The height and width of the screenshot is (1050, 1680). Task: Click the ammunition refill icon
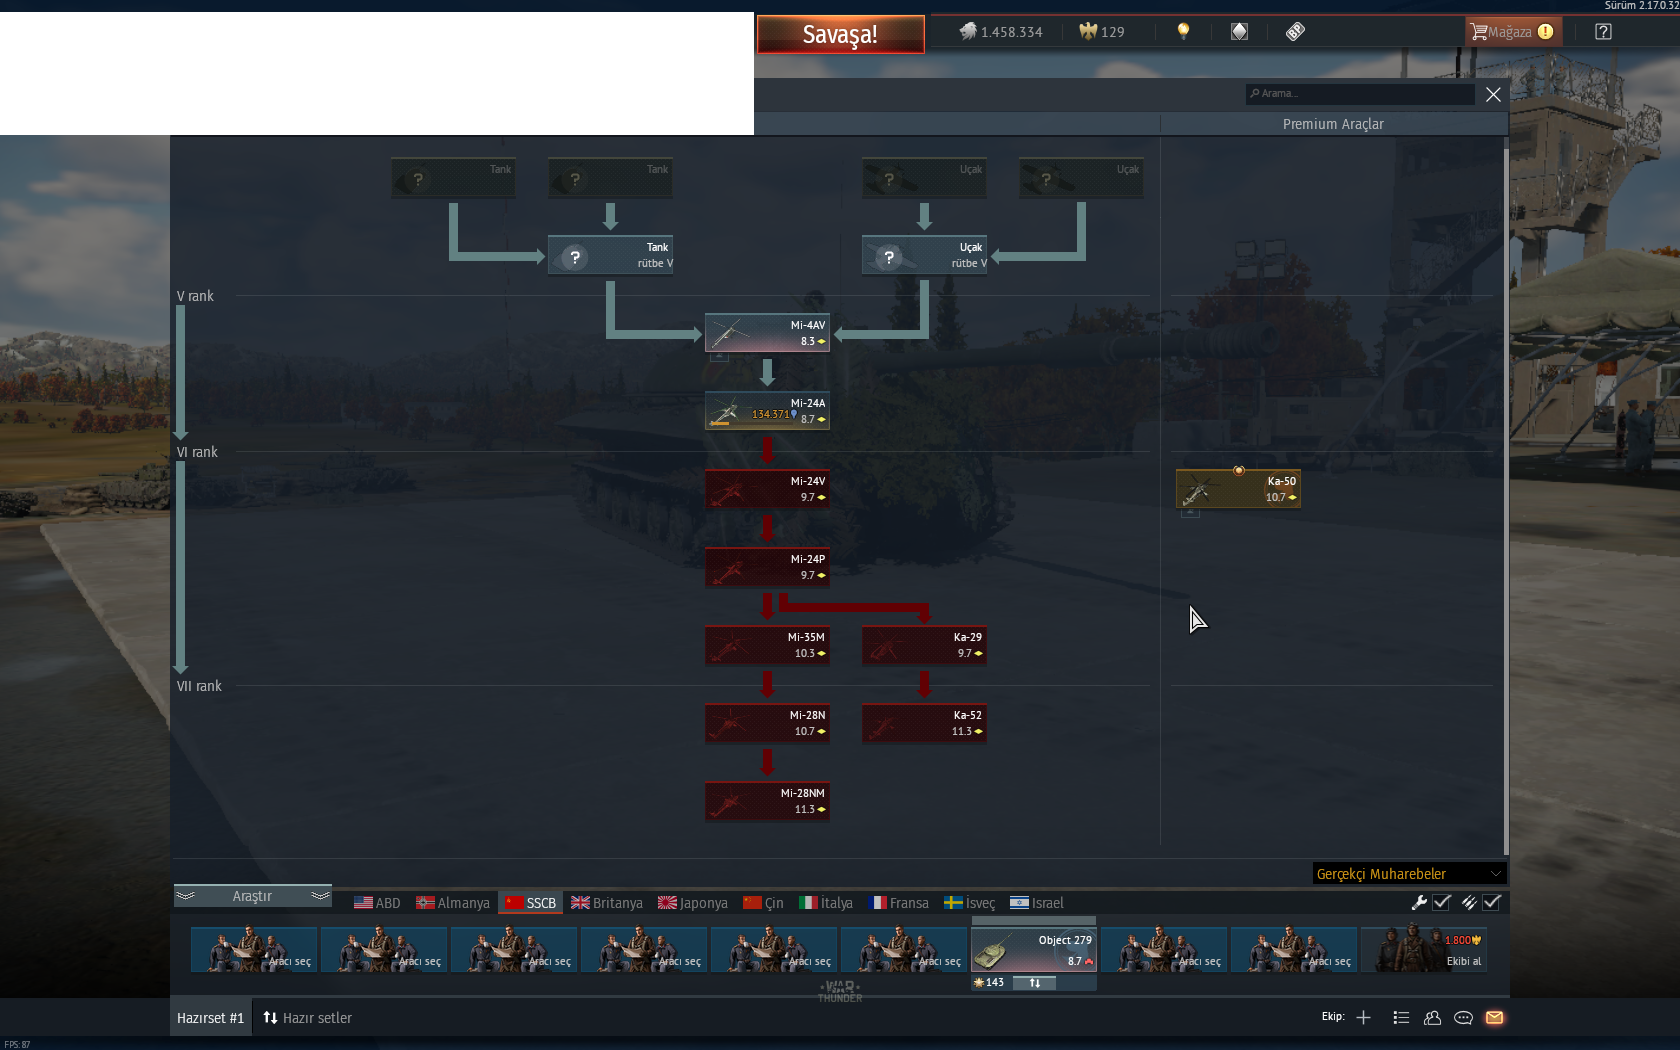(1468, 902)
